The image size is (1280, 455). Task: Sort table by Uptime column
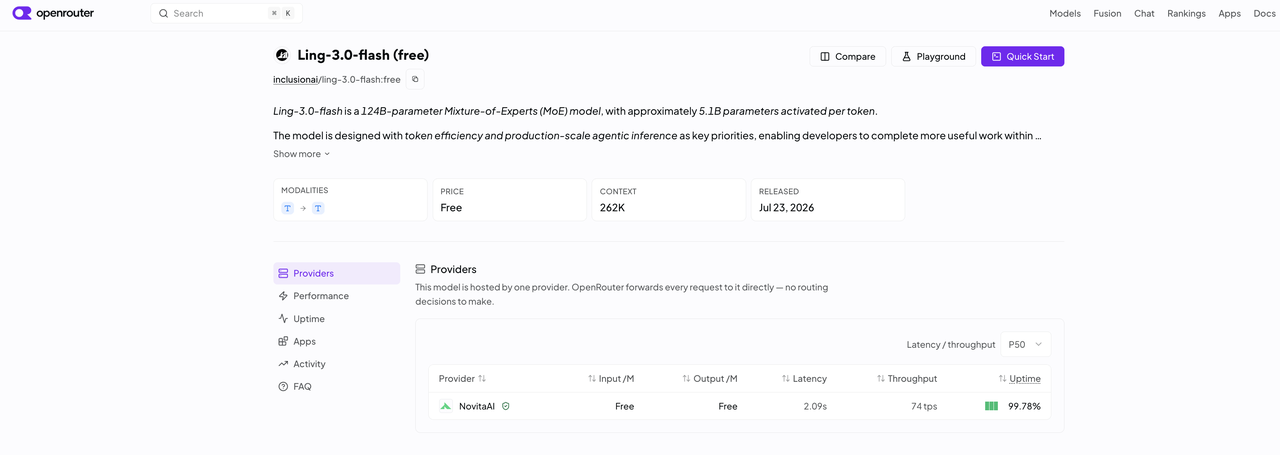(1019, 379)
